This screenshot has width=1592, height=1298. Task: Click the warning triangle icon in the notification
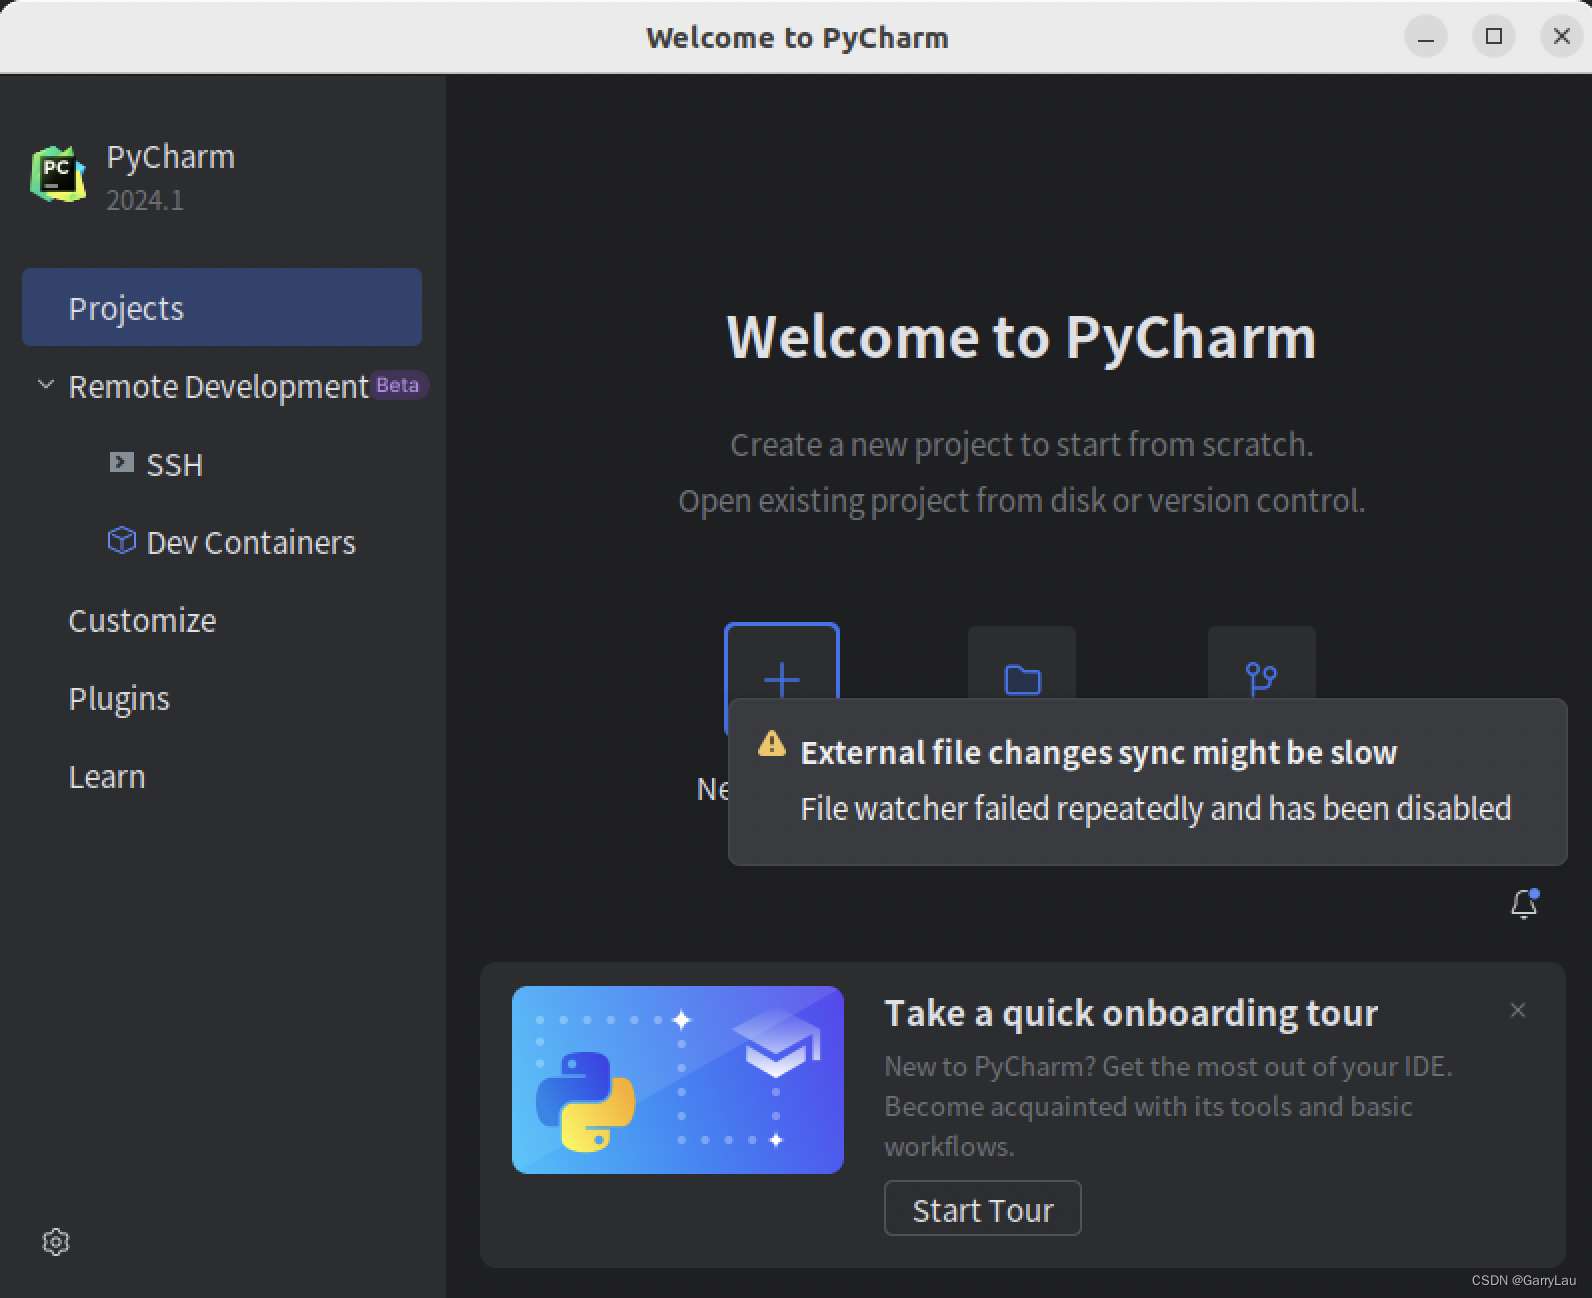click(x=771, y=743)
